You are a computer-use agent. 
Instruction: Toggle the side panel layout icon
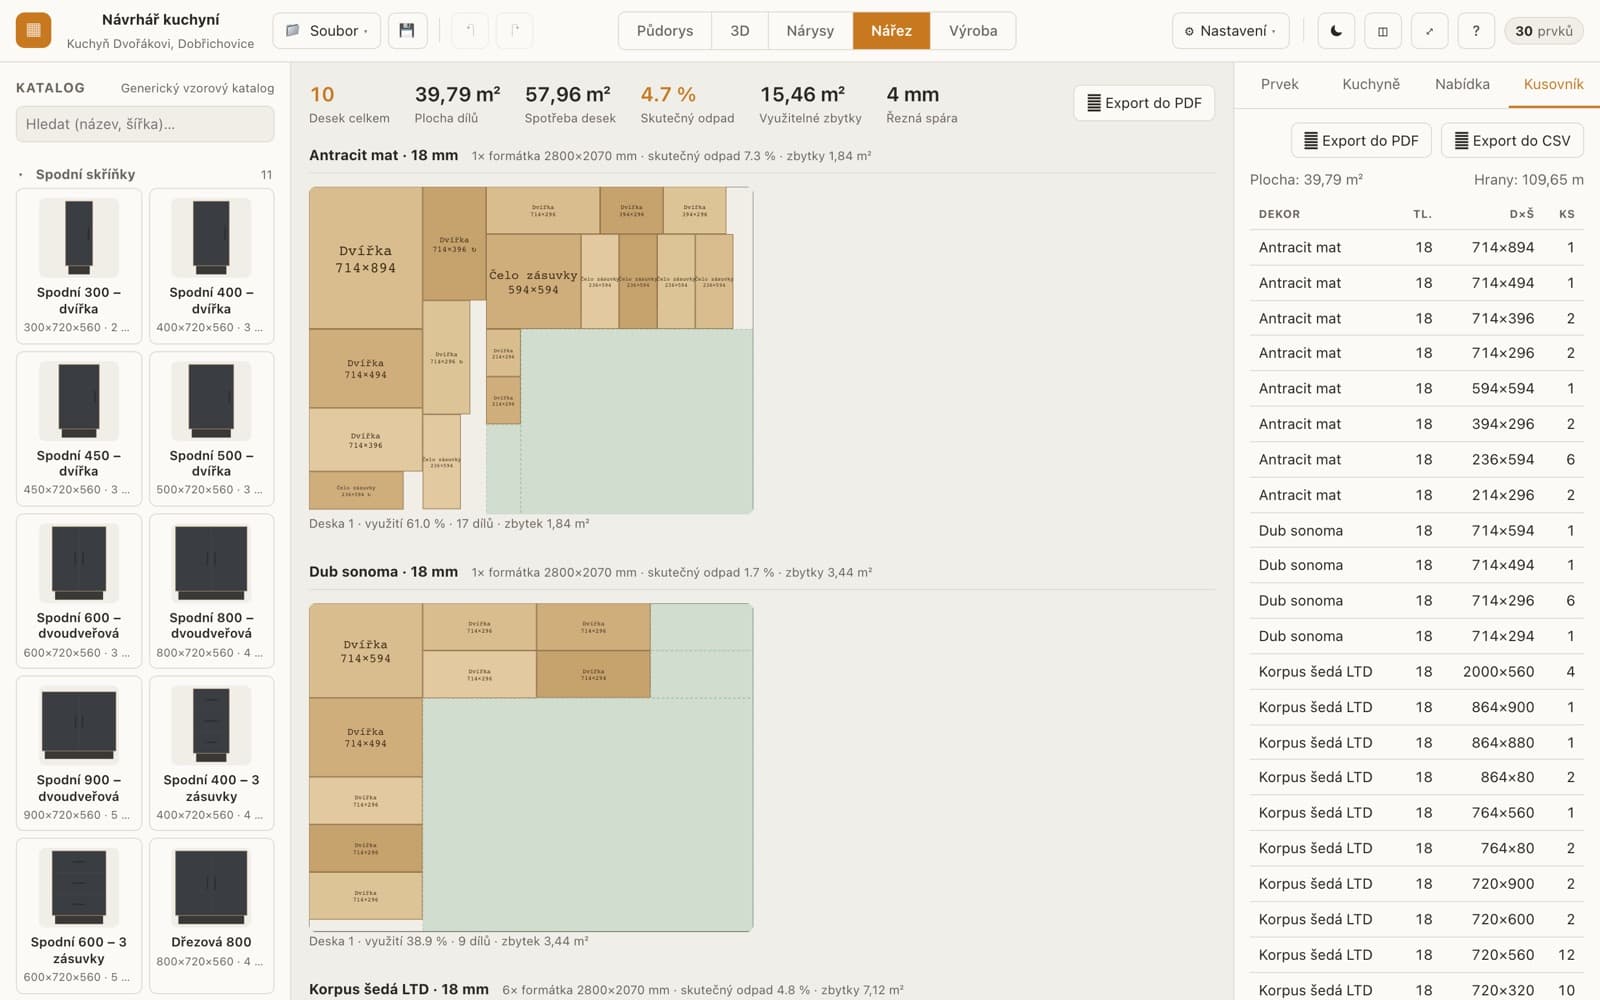(x=1383, y=31)
